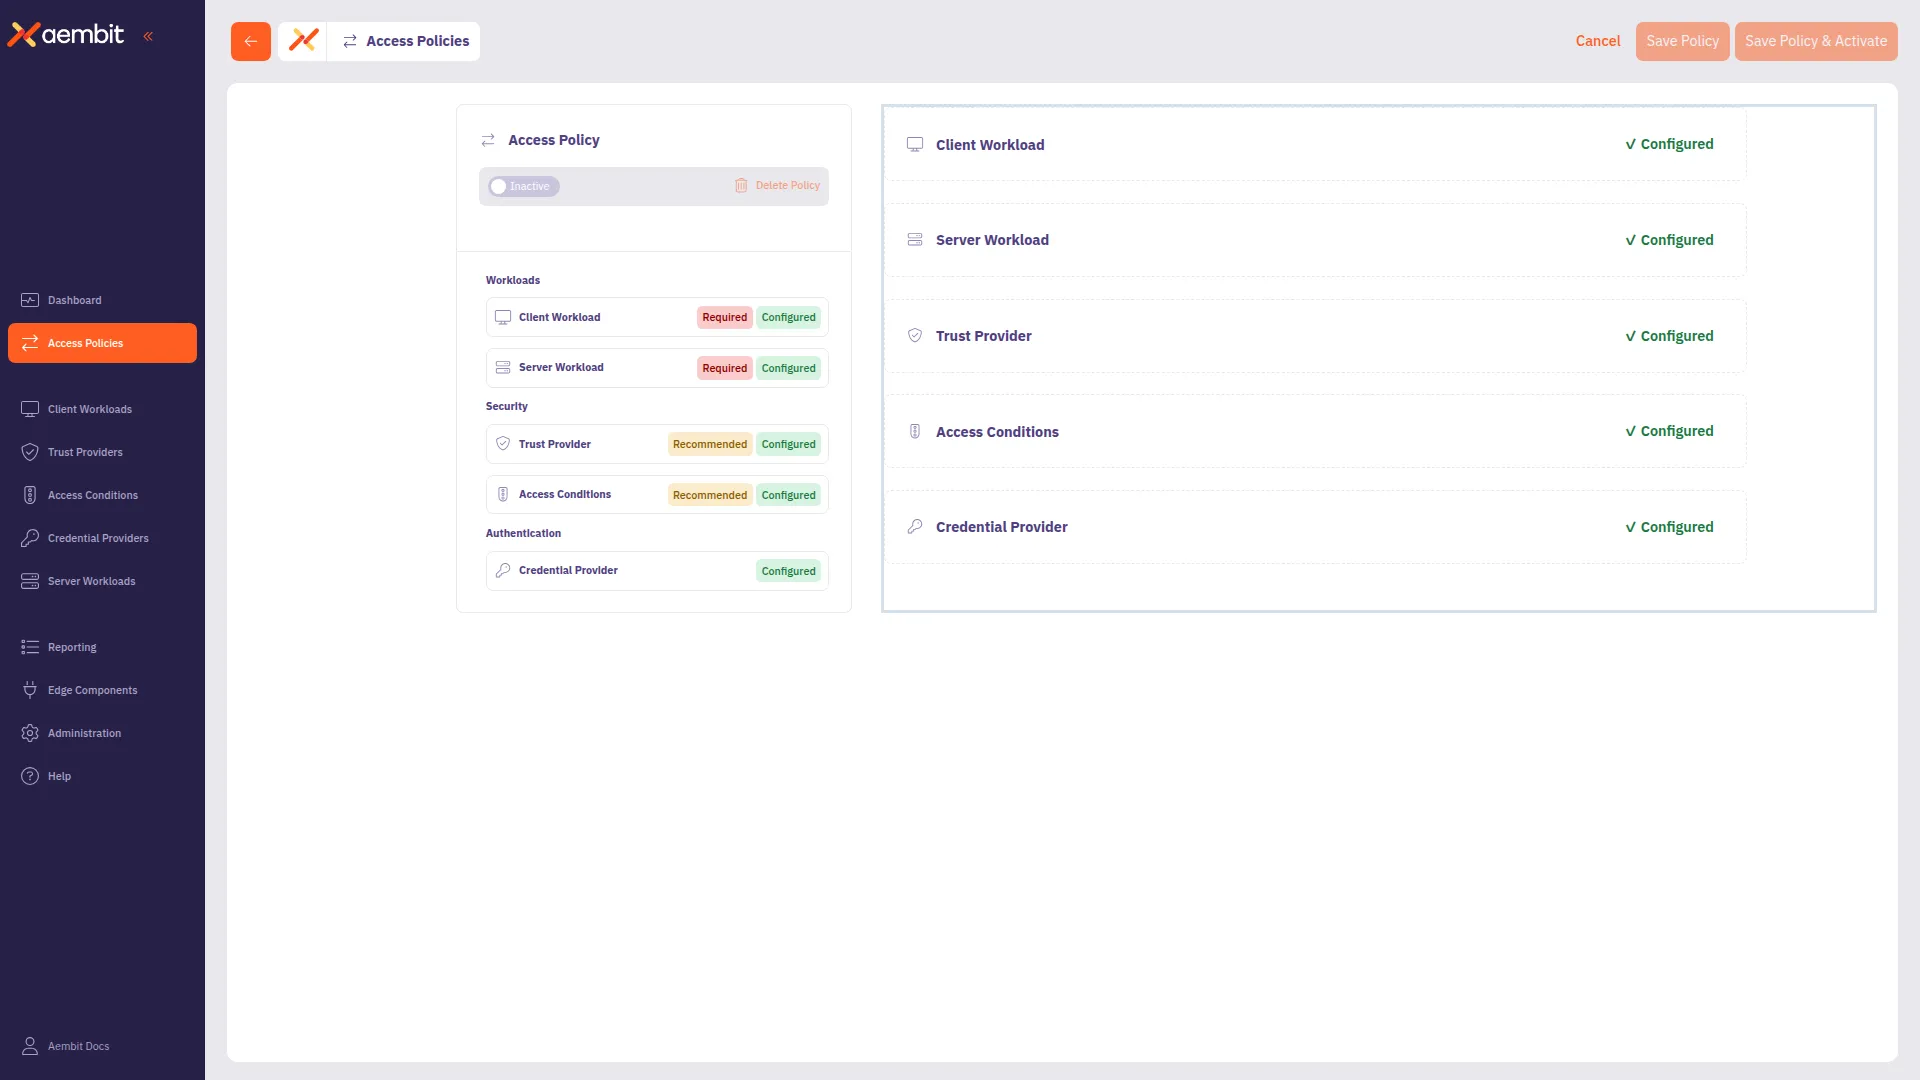
Task: Select Server Workload row in Workloads list
Action: (657, 368)
